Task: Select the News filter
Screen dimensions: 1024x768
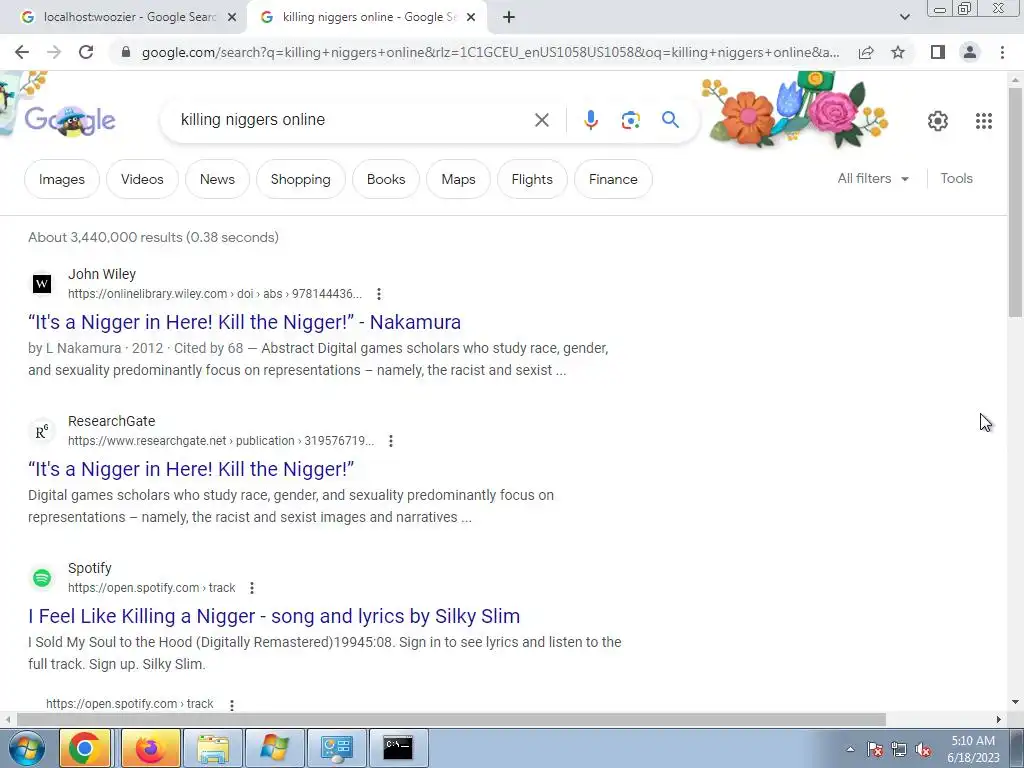Action: coord(217,179)
